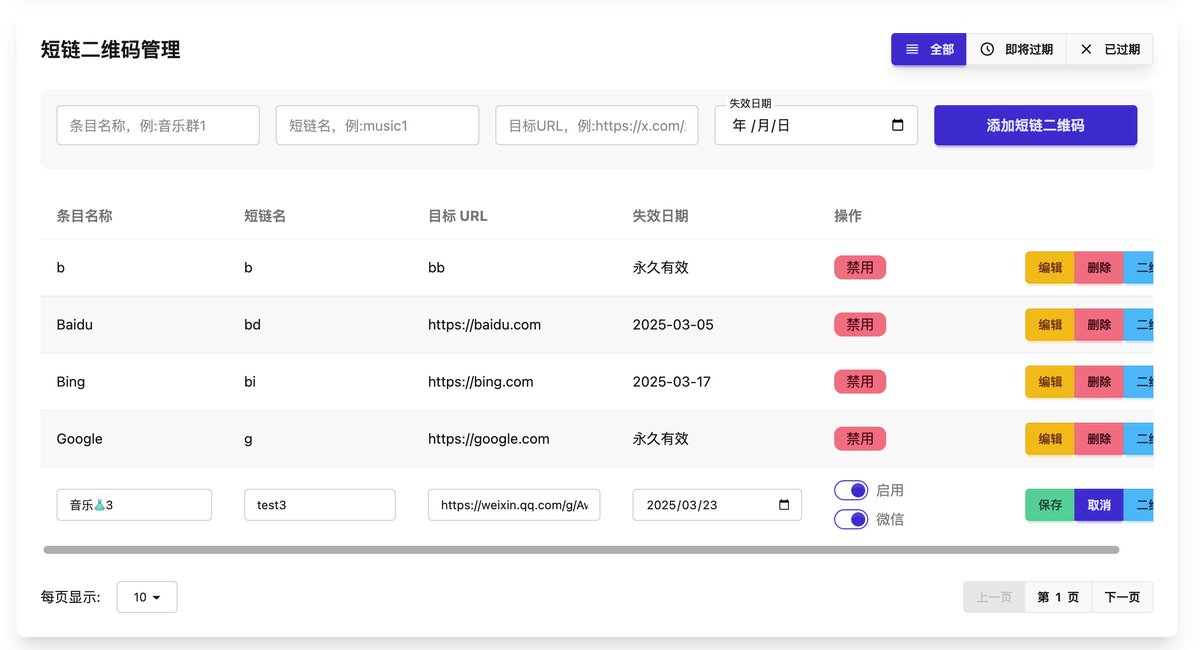The height and width of the screenshot is (650, 1200).
Task: Cancel editing with the 取消 button
Action: pos(1098,504)
